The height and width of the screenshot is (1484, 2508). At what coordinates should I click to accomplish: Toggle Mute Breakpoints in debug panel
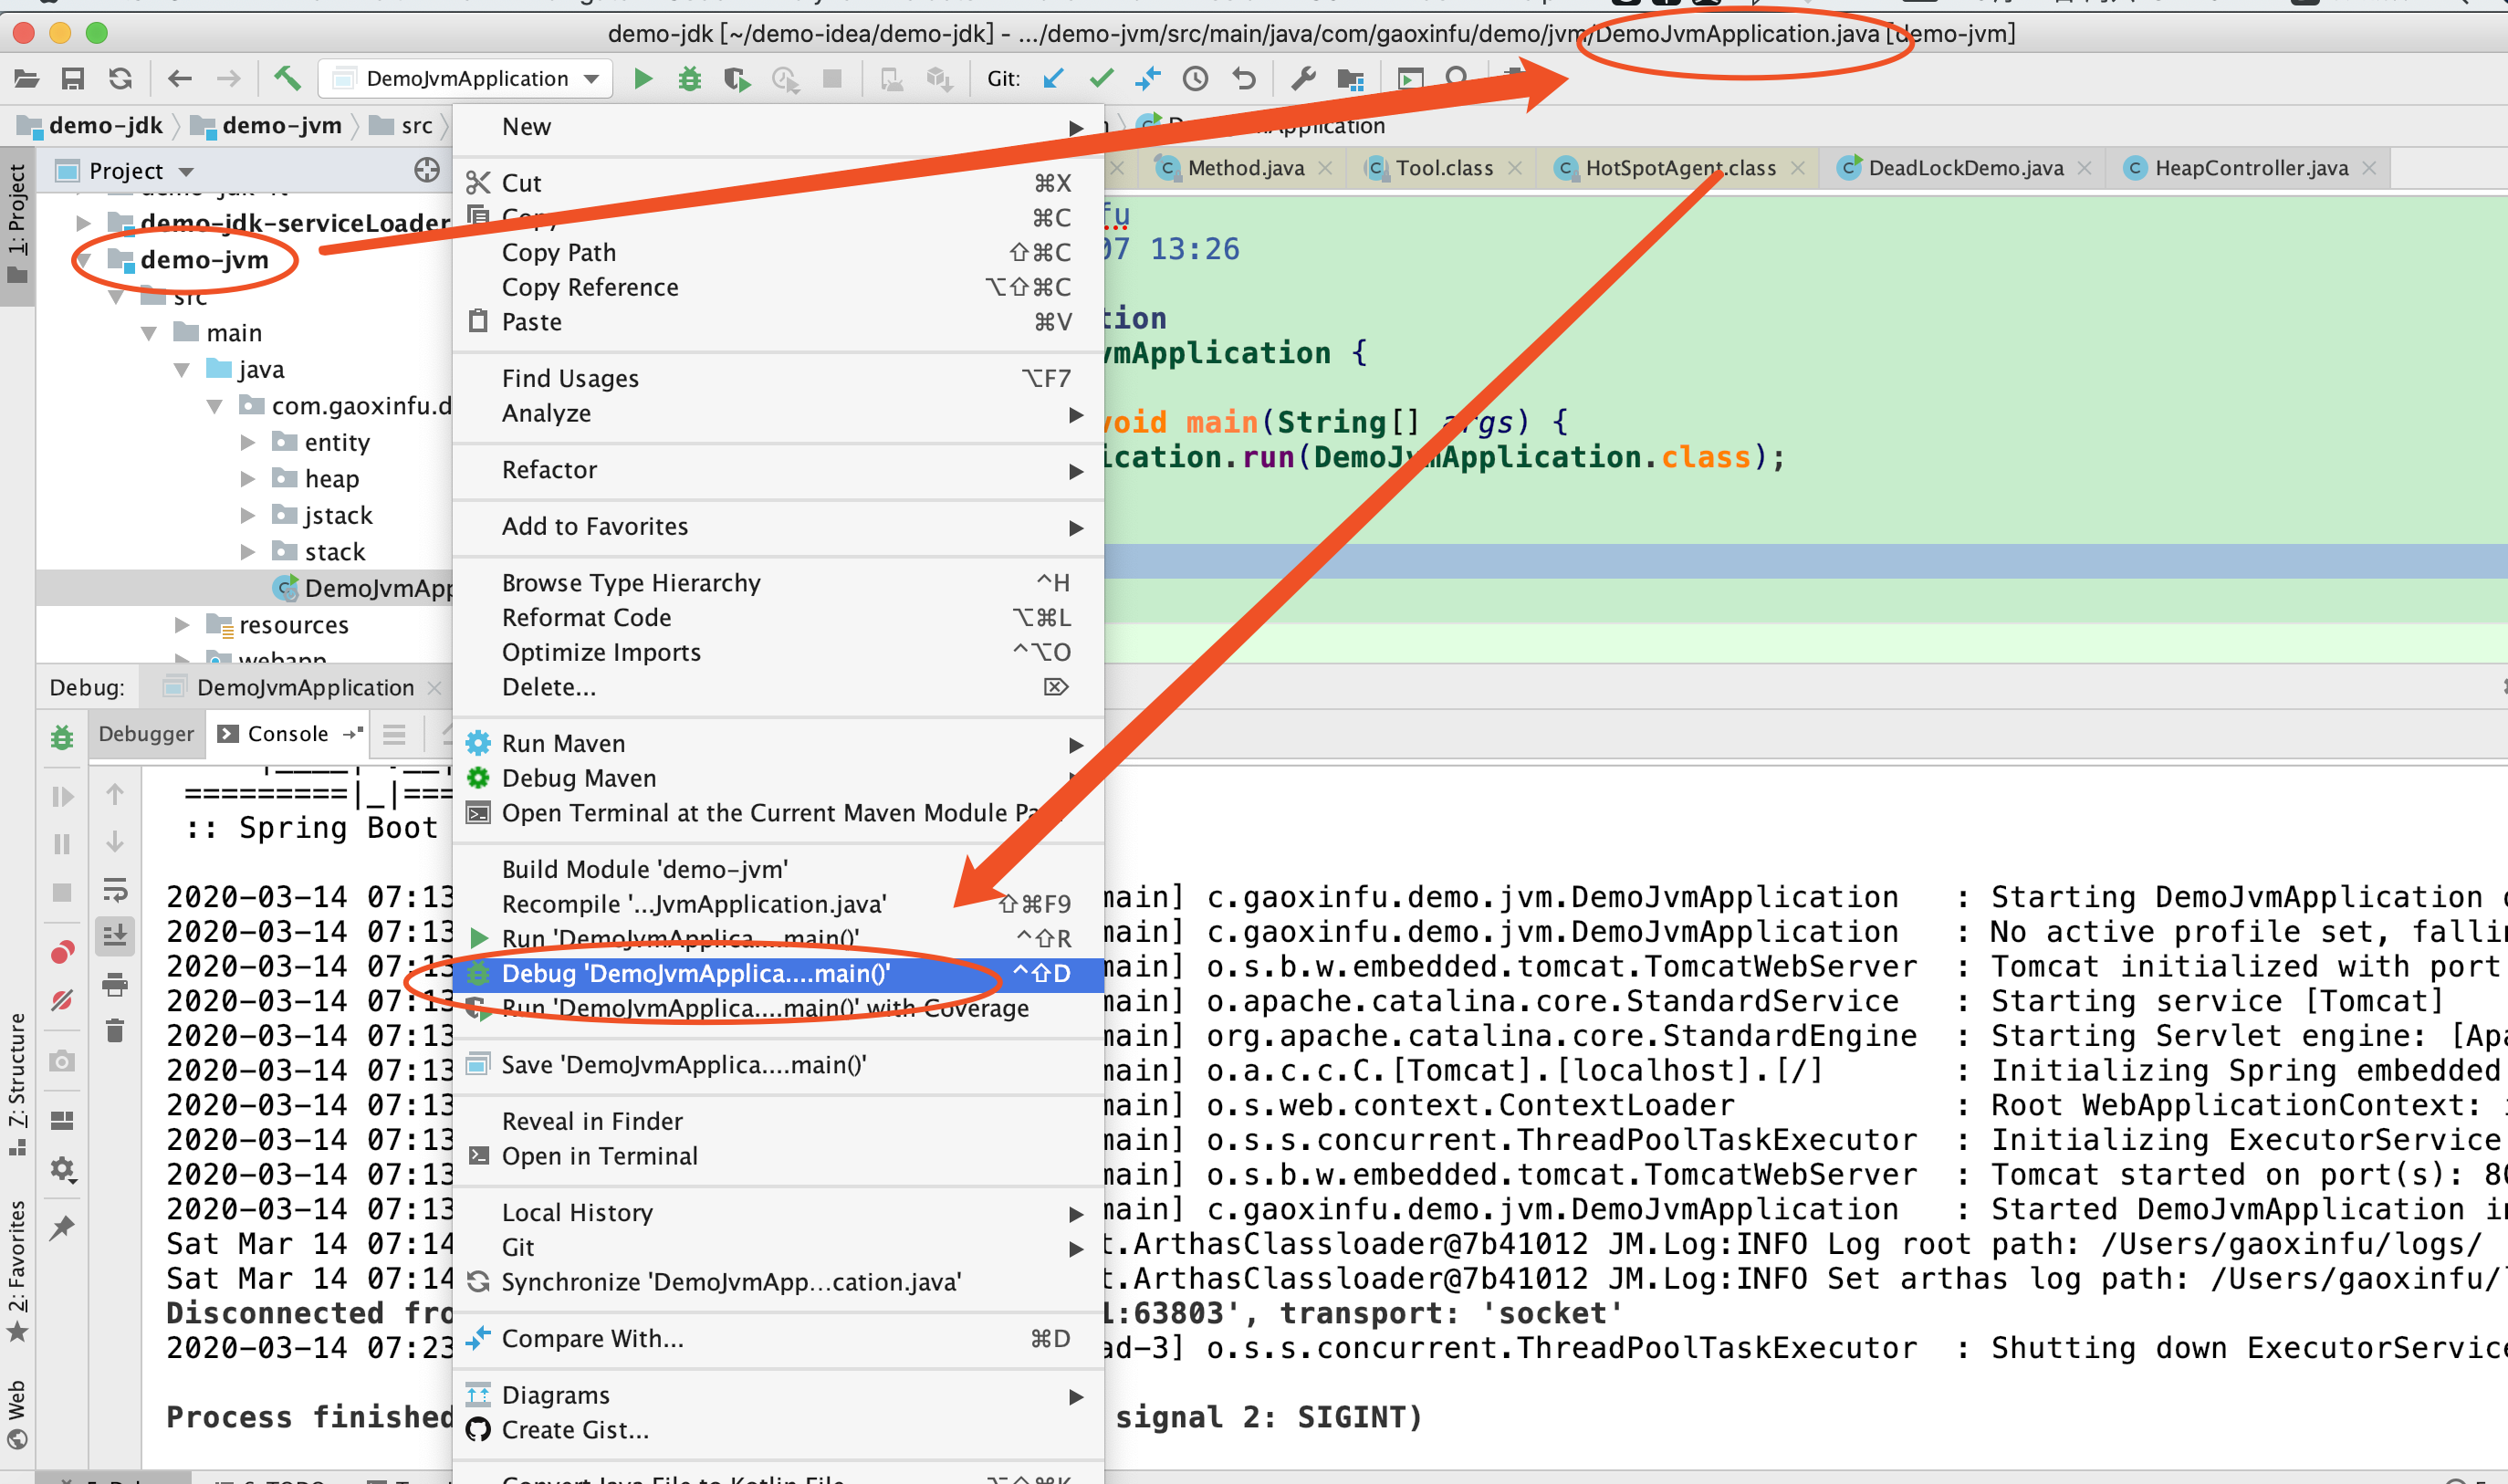(x=62, y=1000)
